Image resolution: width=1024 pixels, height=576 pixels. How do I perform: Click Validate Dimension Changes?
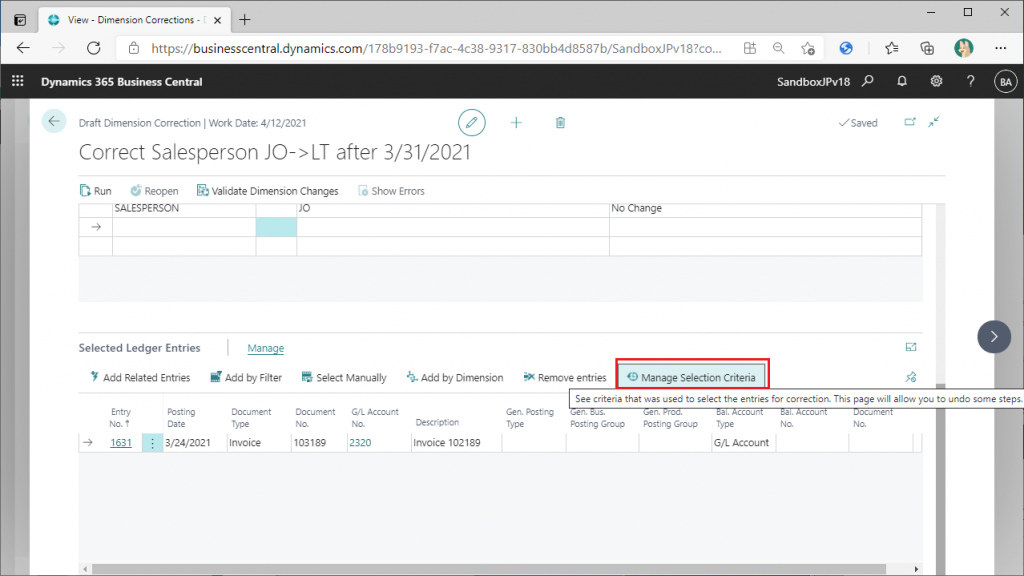pyautogui.click(x=268, y=191)
